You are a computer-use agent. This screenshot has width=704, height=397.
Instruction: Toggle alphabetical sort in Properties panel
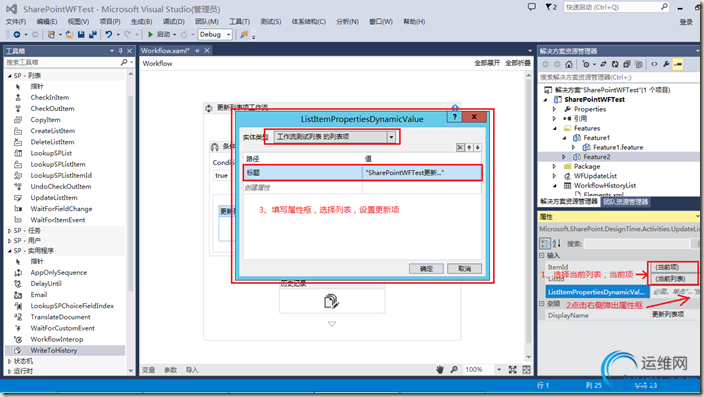point(556,243)
